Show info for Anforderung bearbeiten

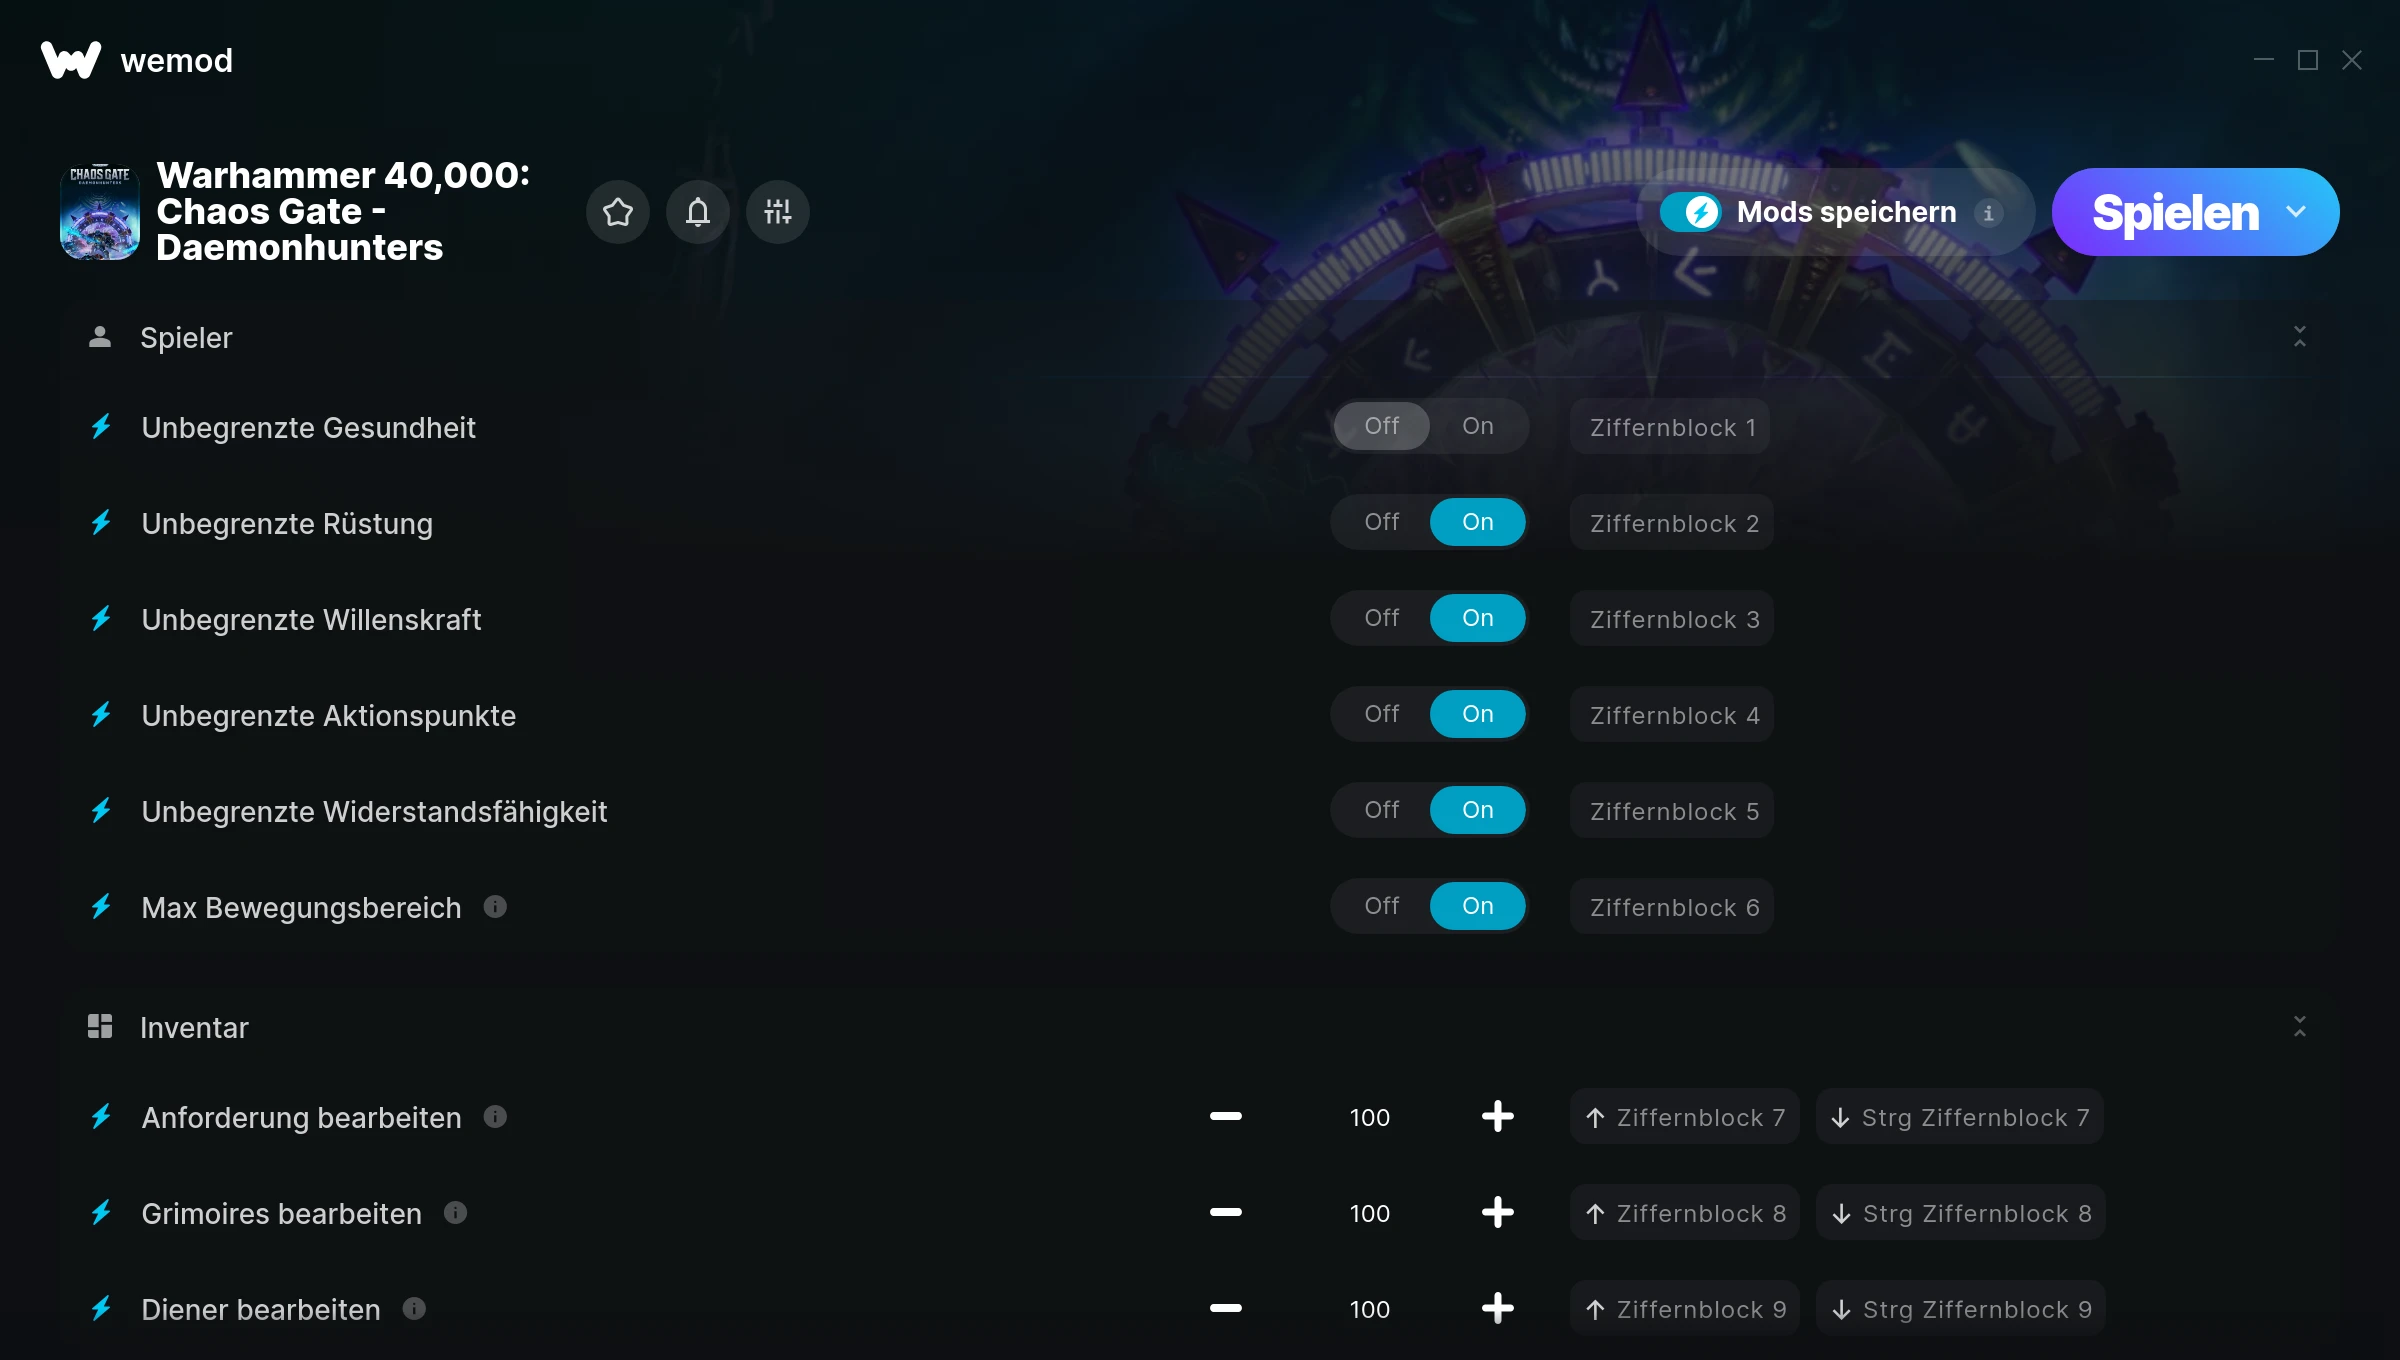tap(495, 1117)
